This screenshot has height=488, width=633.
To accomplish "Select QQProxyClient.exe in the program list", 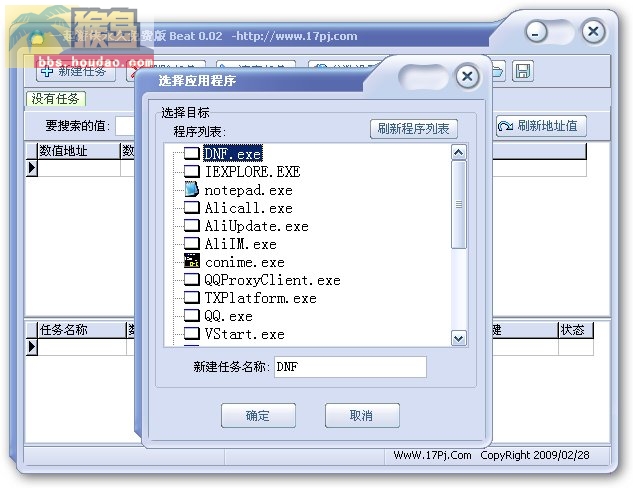I will pyautogui.click(x=272, y=280).
